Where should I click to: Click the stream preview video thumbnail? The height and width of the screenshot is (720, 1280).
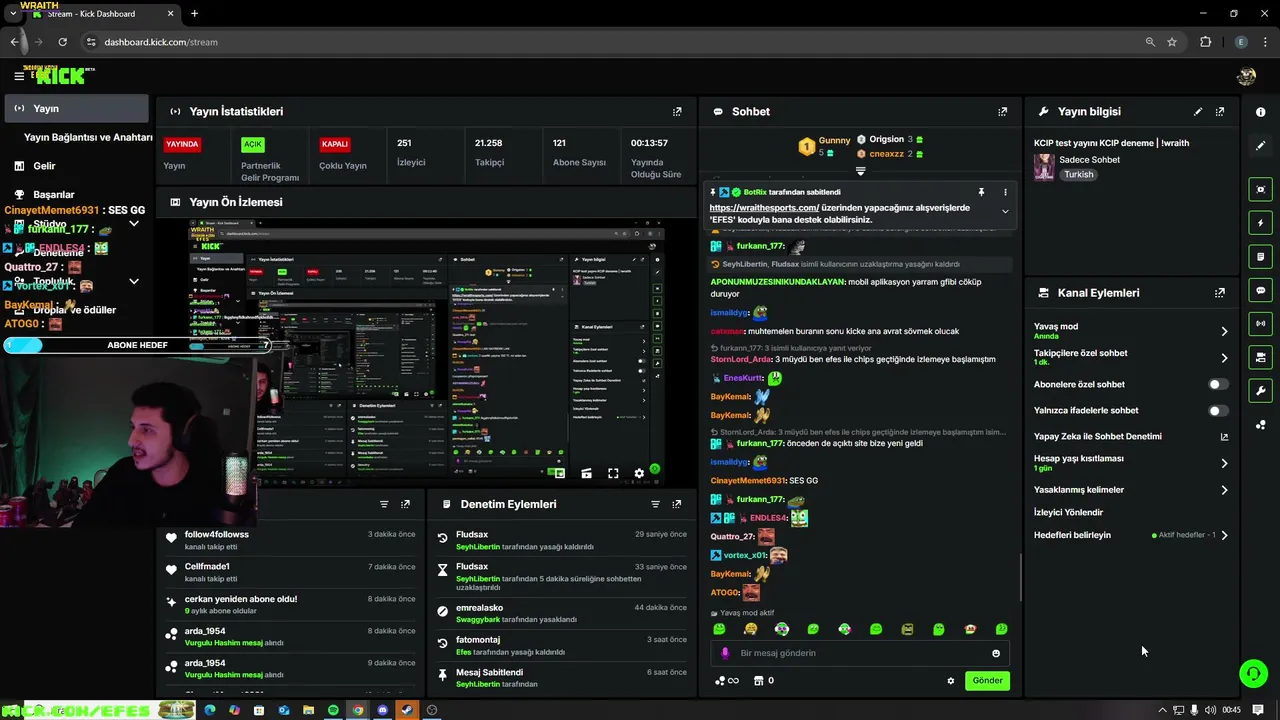tap(426, 350)
